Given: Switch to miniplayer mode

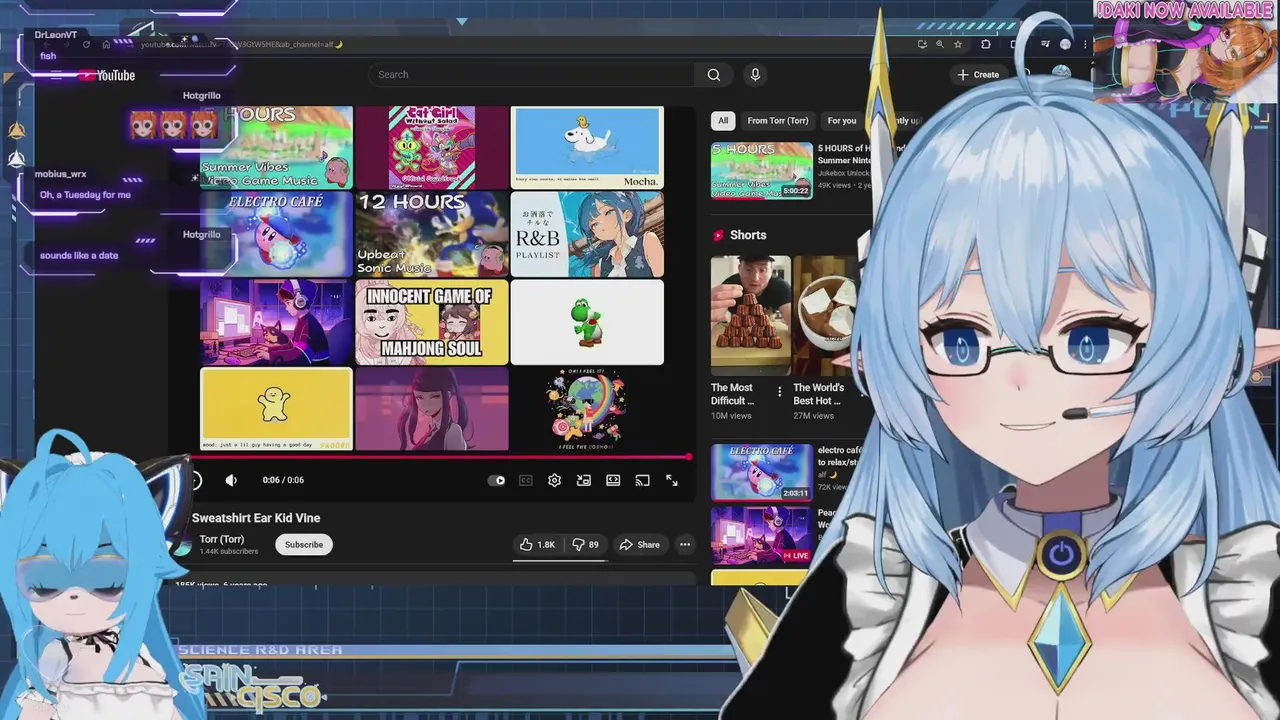Looking at the screenshot, I should [584, 480].
